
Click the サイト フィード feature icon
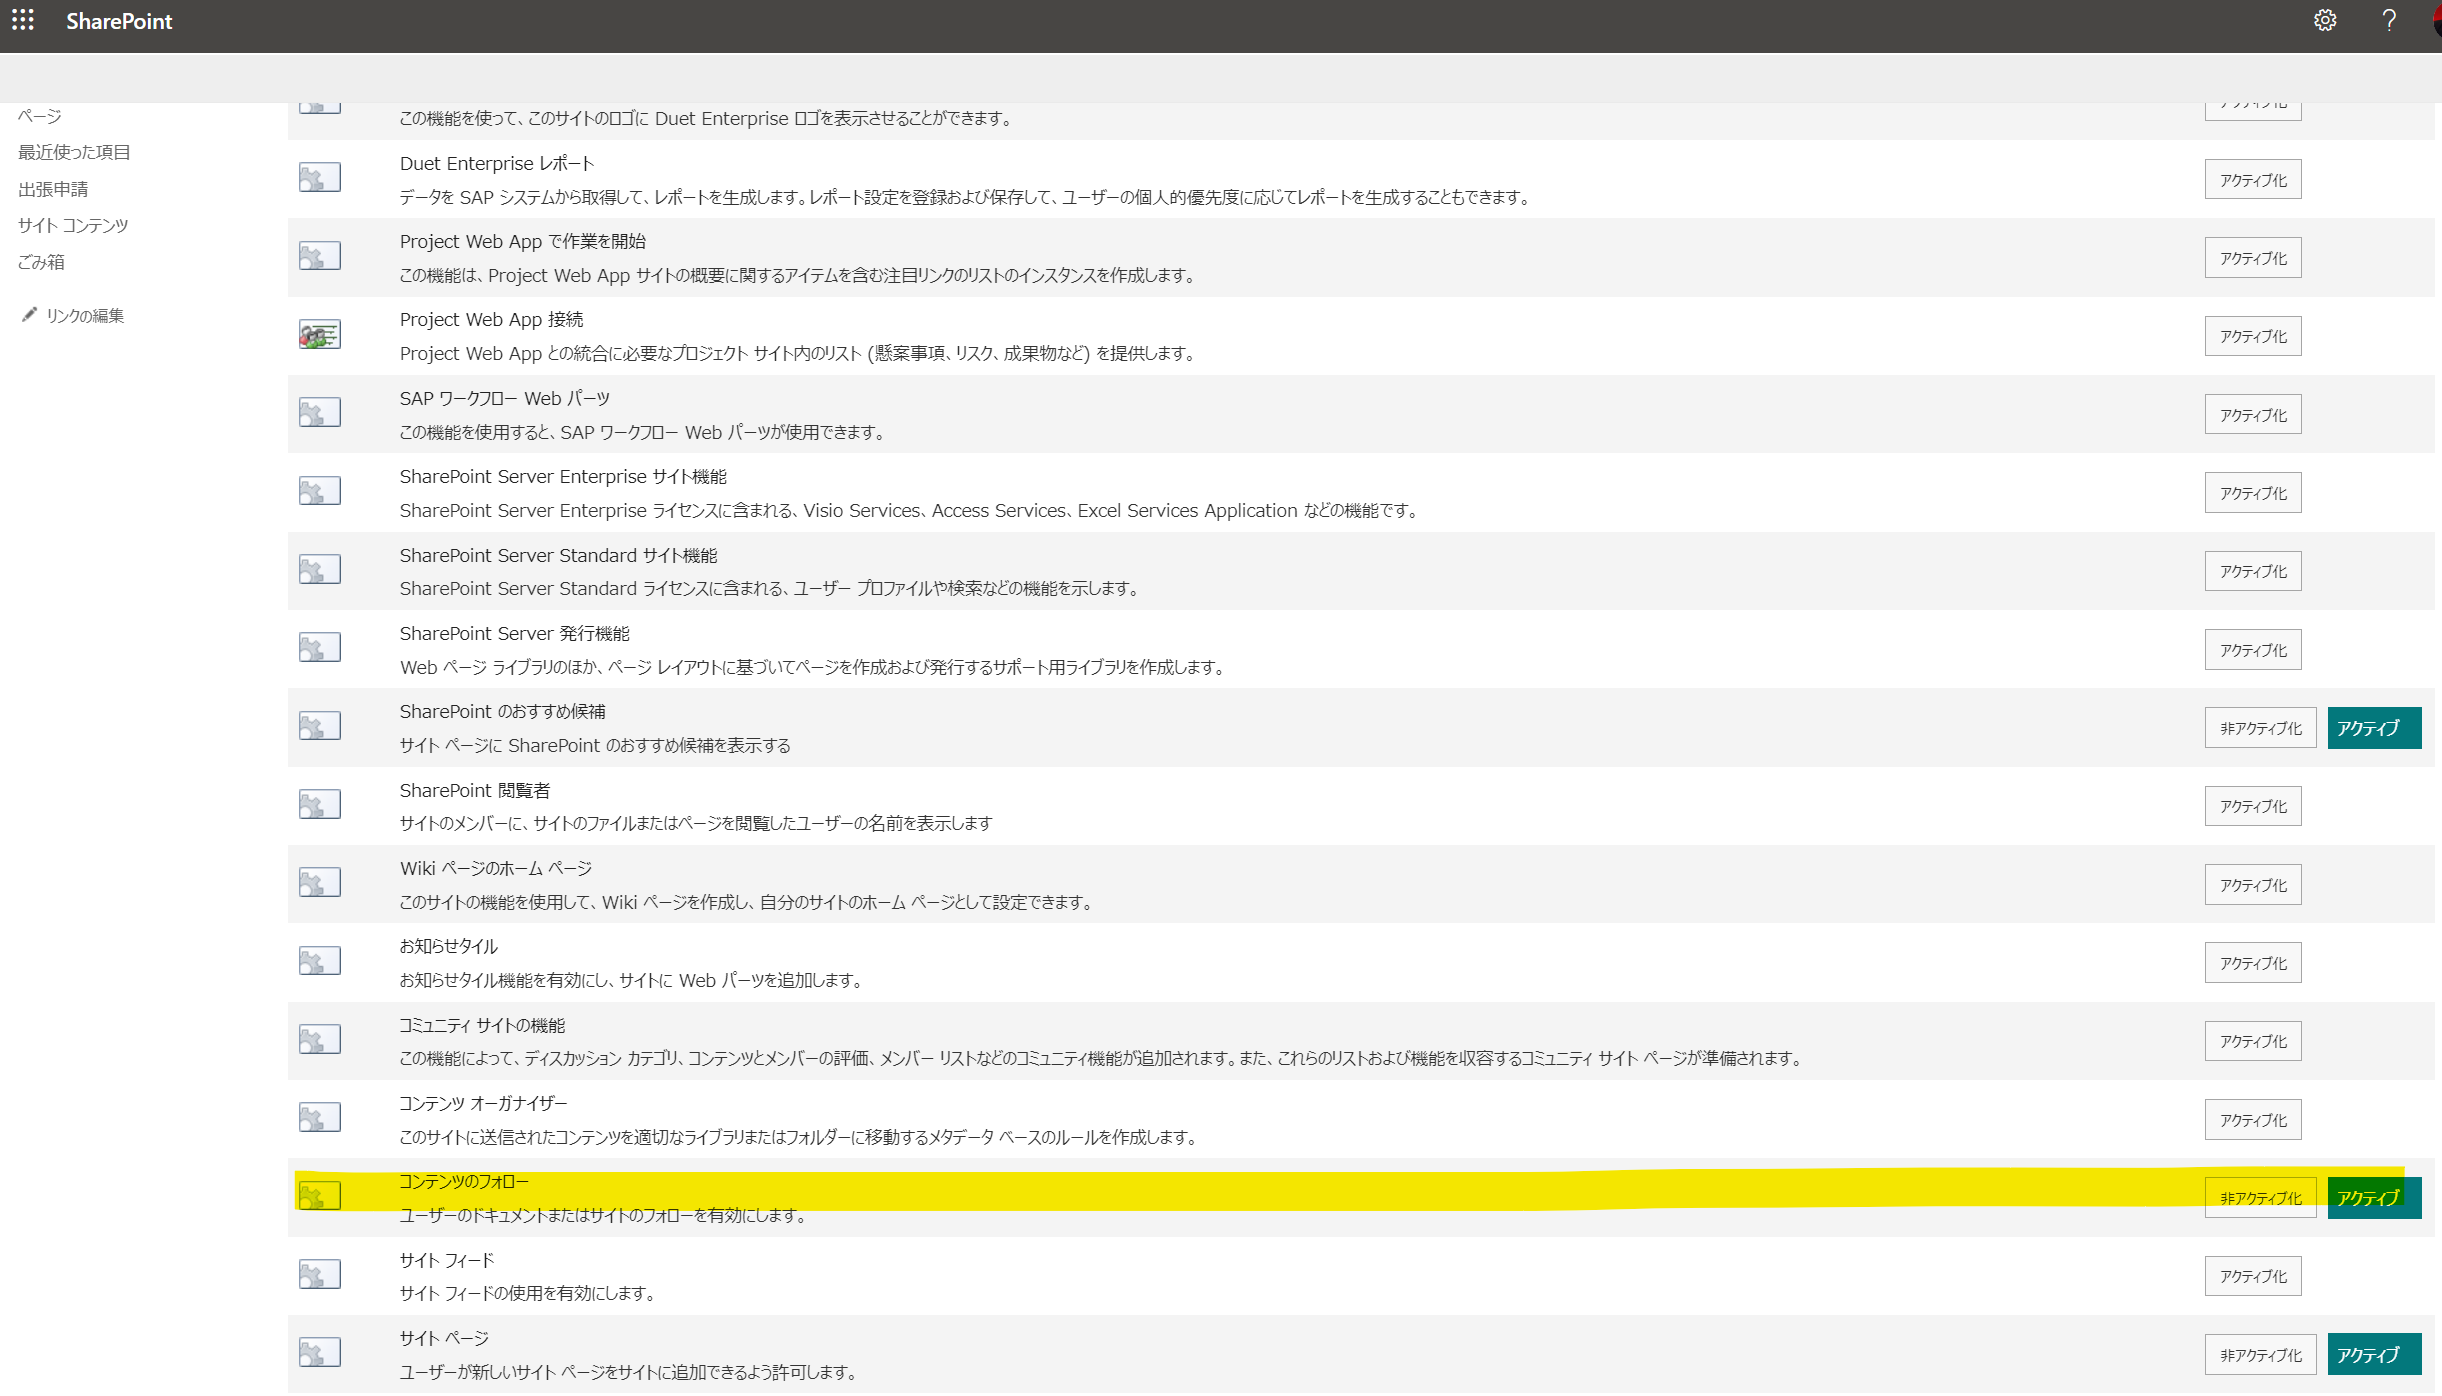(x=320, y=1275)
